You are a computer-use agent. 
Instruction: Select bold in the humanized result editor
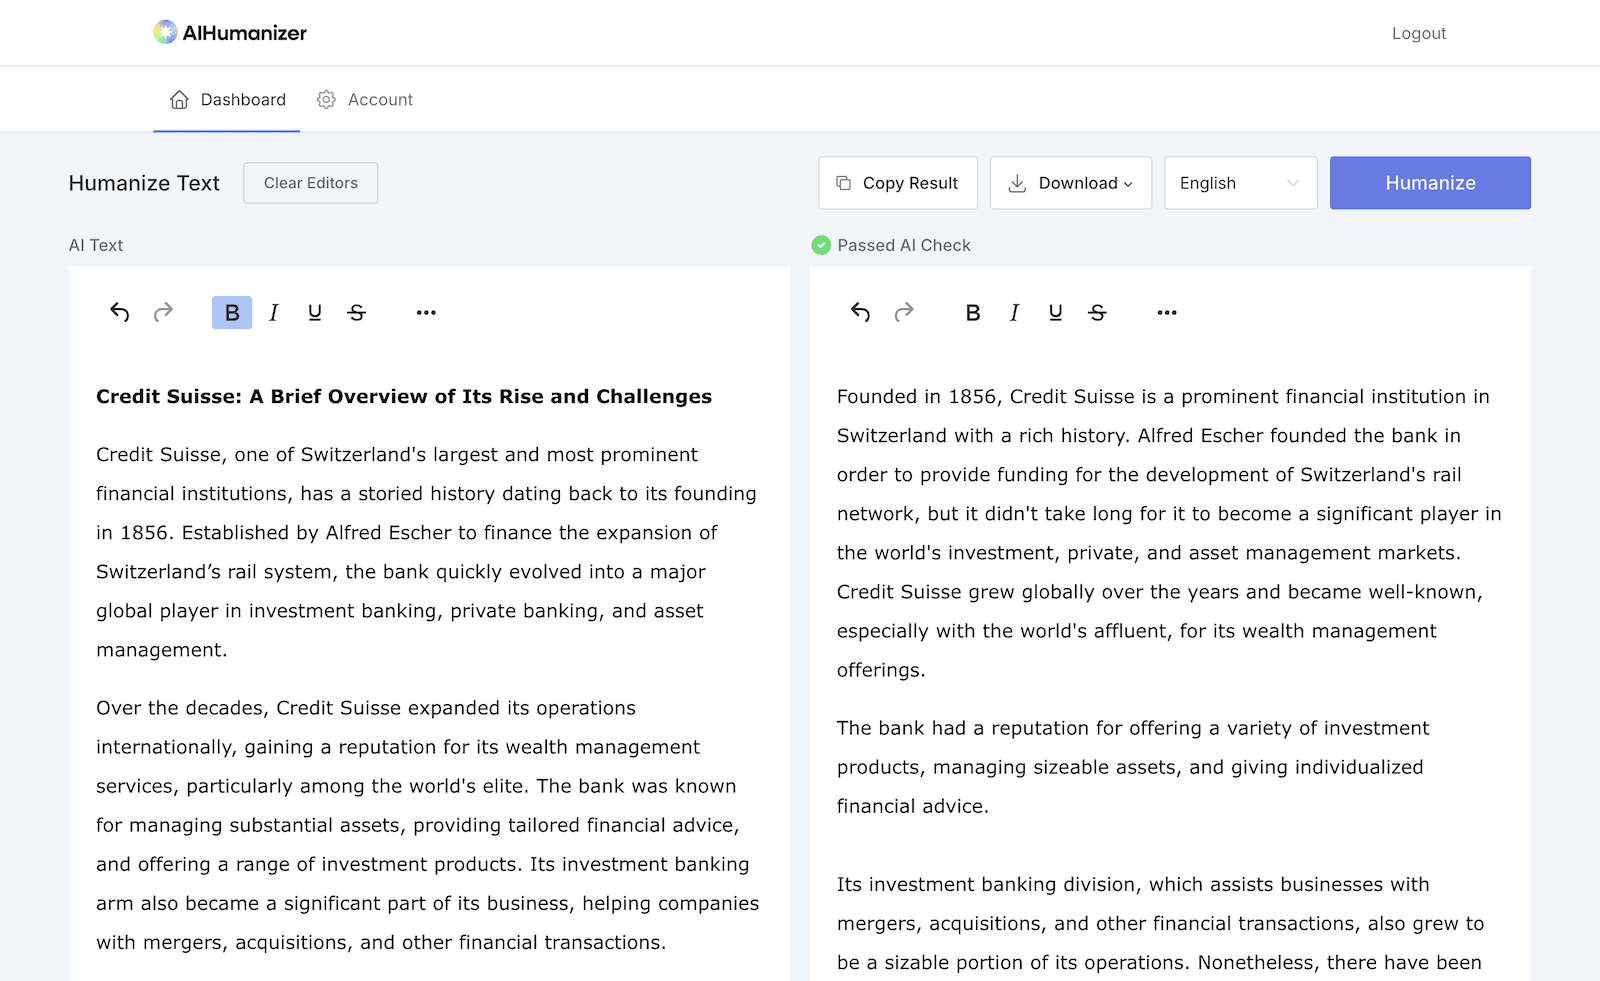(972, 312)
